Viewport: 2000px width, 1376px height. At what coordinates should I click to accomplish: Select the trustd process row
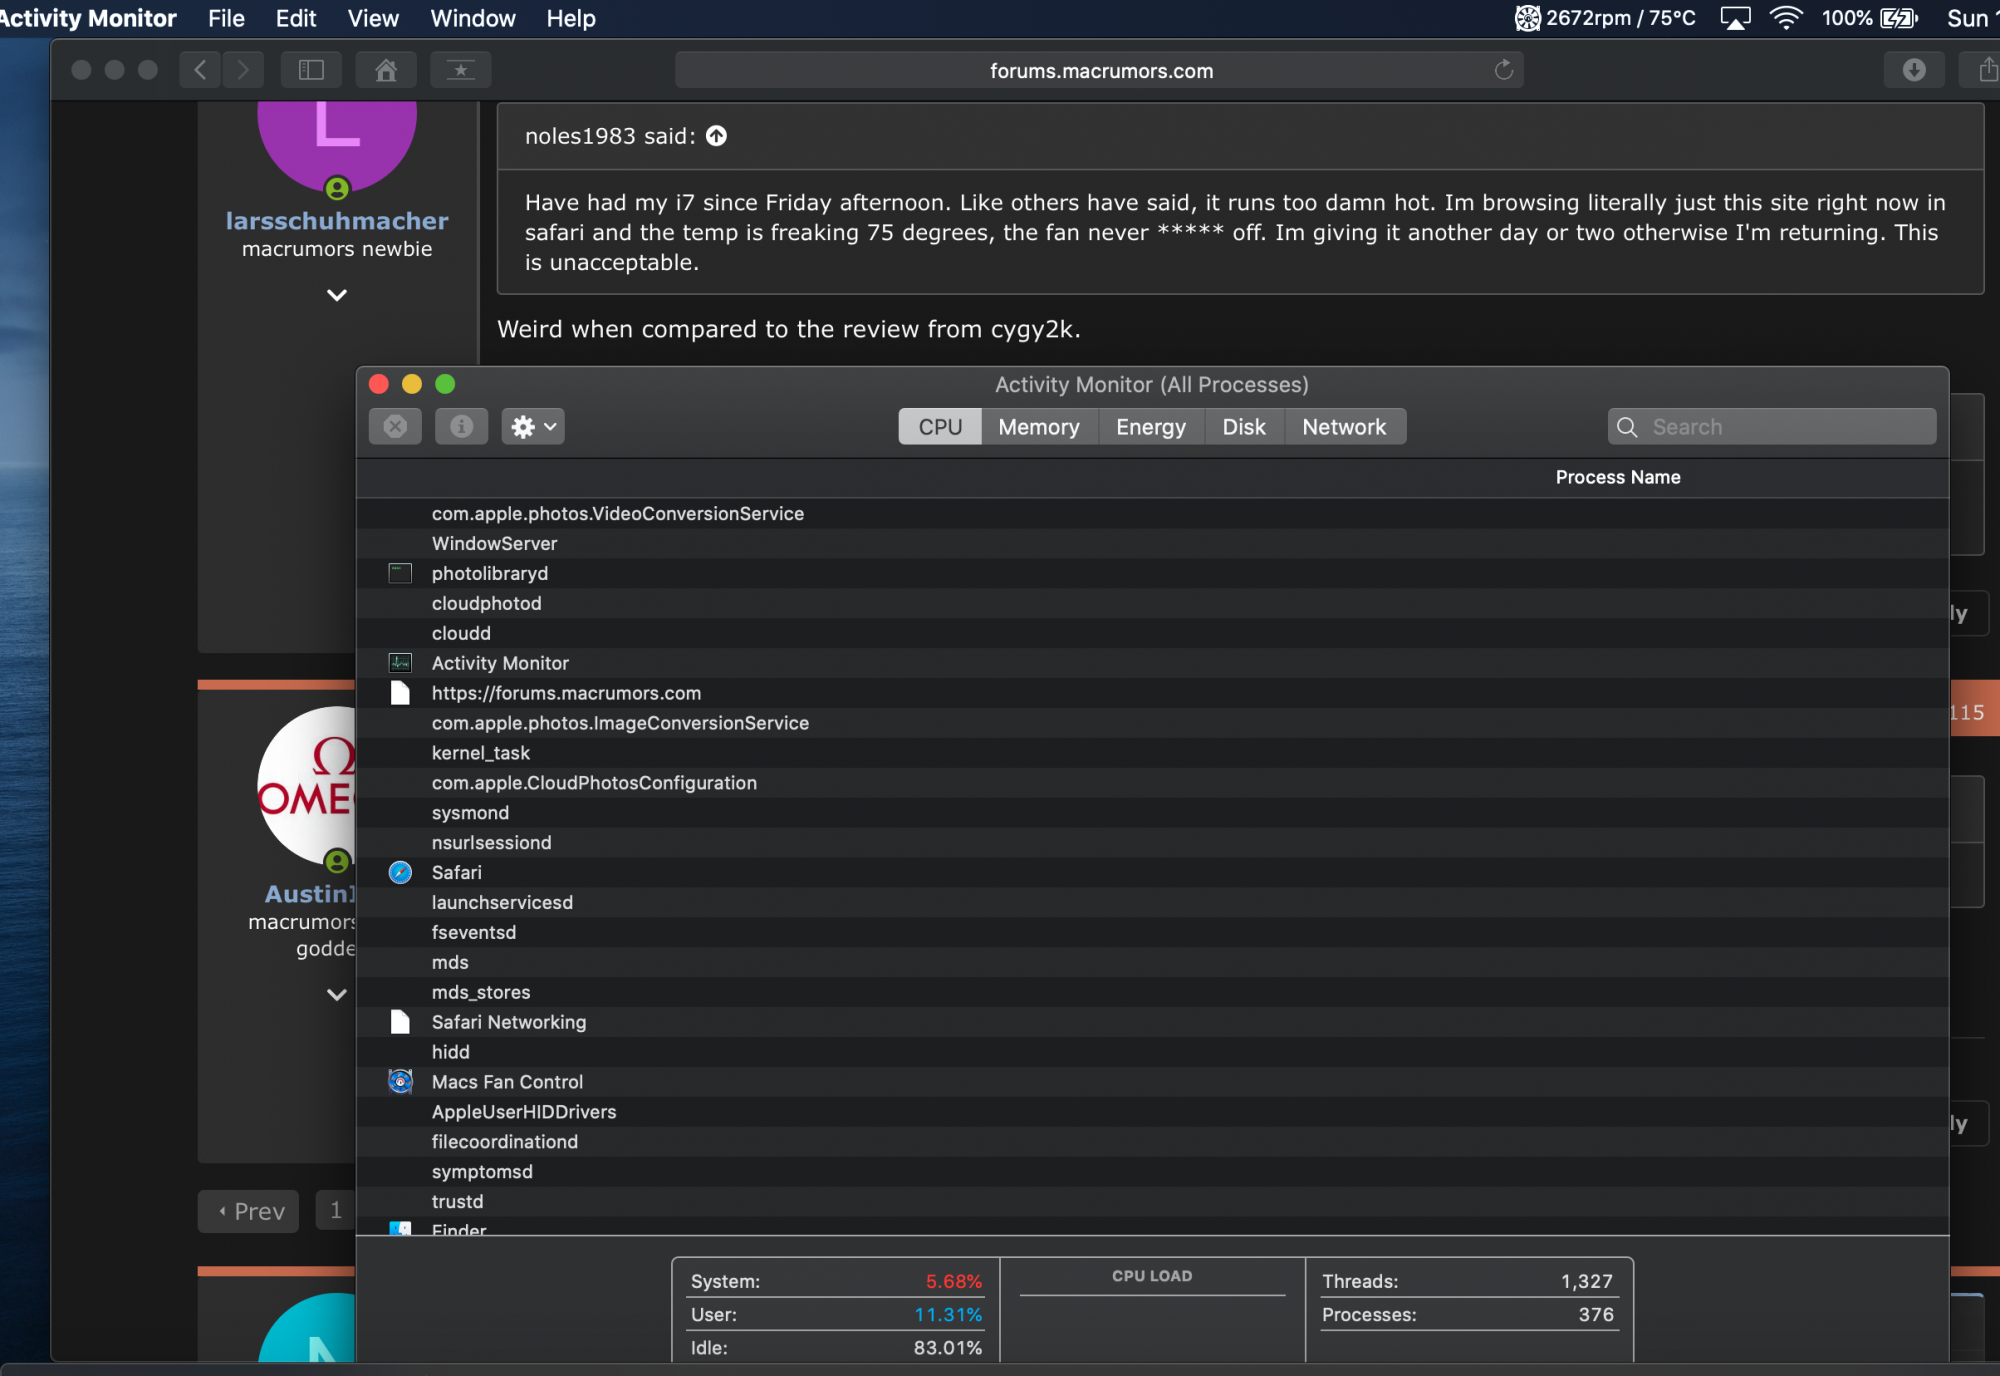tap(1152, 1202)
